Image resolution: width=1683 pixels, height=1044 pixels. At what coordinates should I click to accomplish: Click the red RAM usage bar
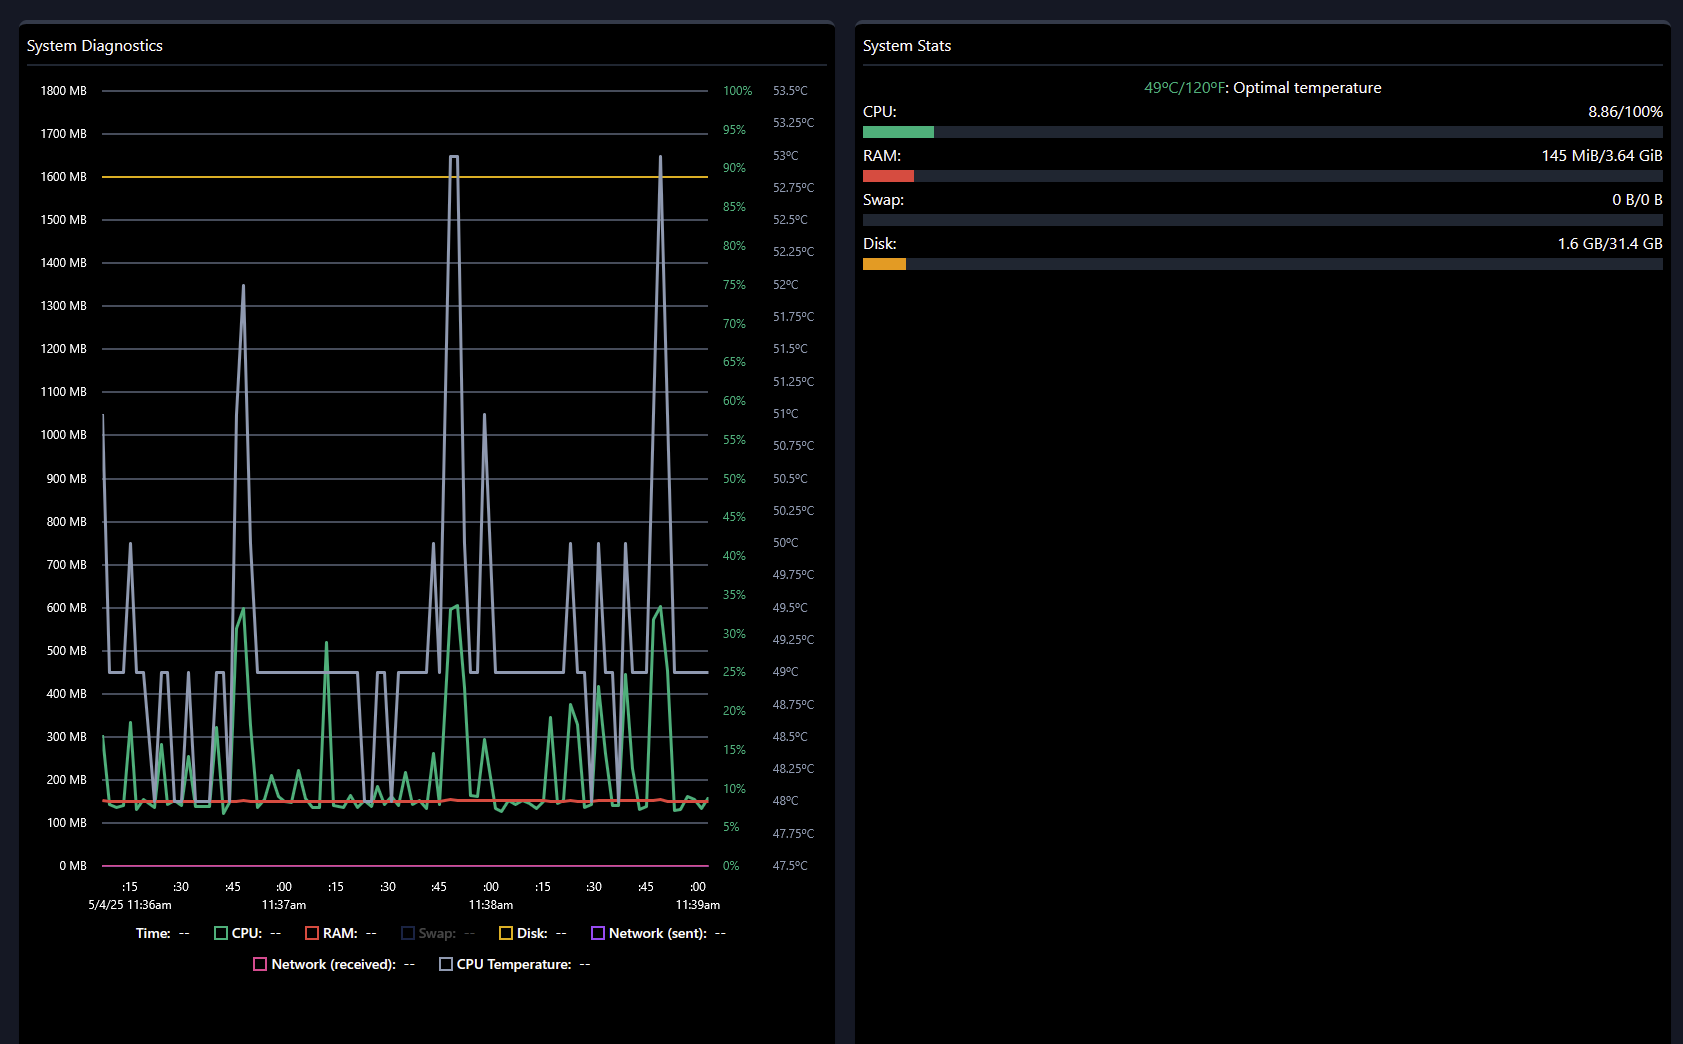coord(888,176)
